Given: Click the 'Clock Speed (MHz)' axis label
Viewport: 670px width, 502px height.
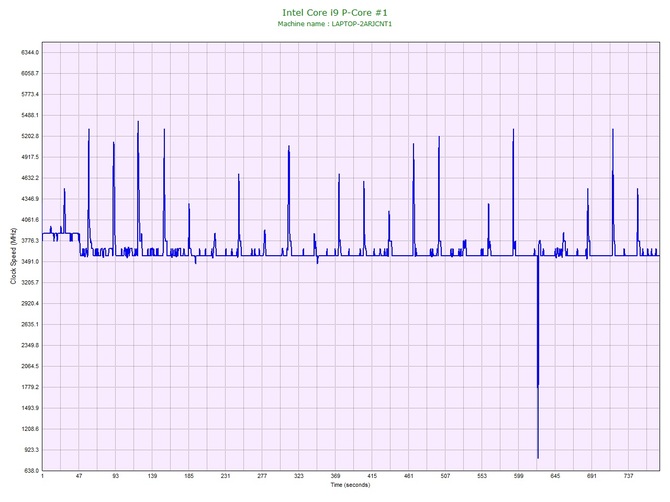Looking at the screenshot, I should (13, 256).
